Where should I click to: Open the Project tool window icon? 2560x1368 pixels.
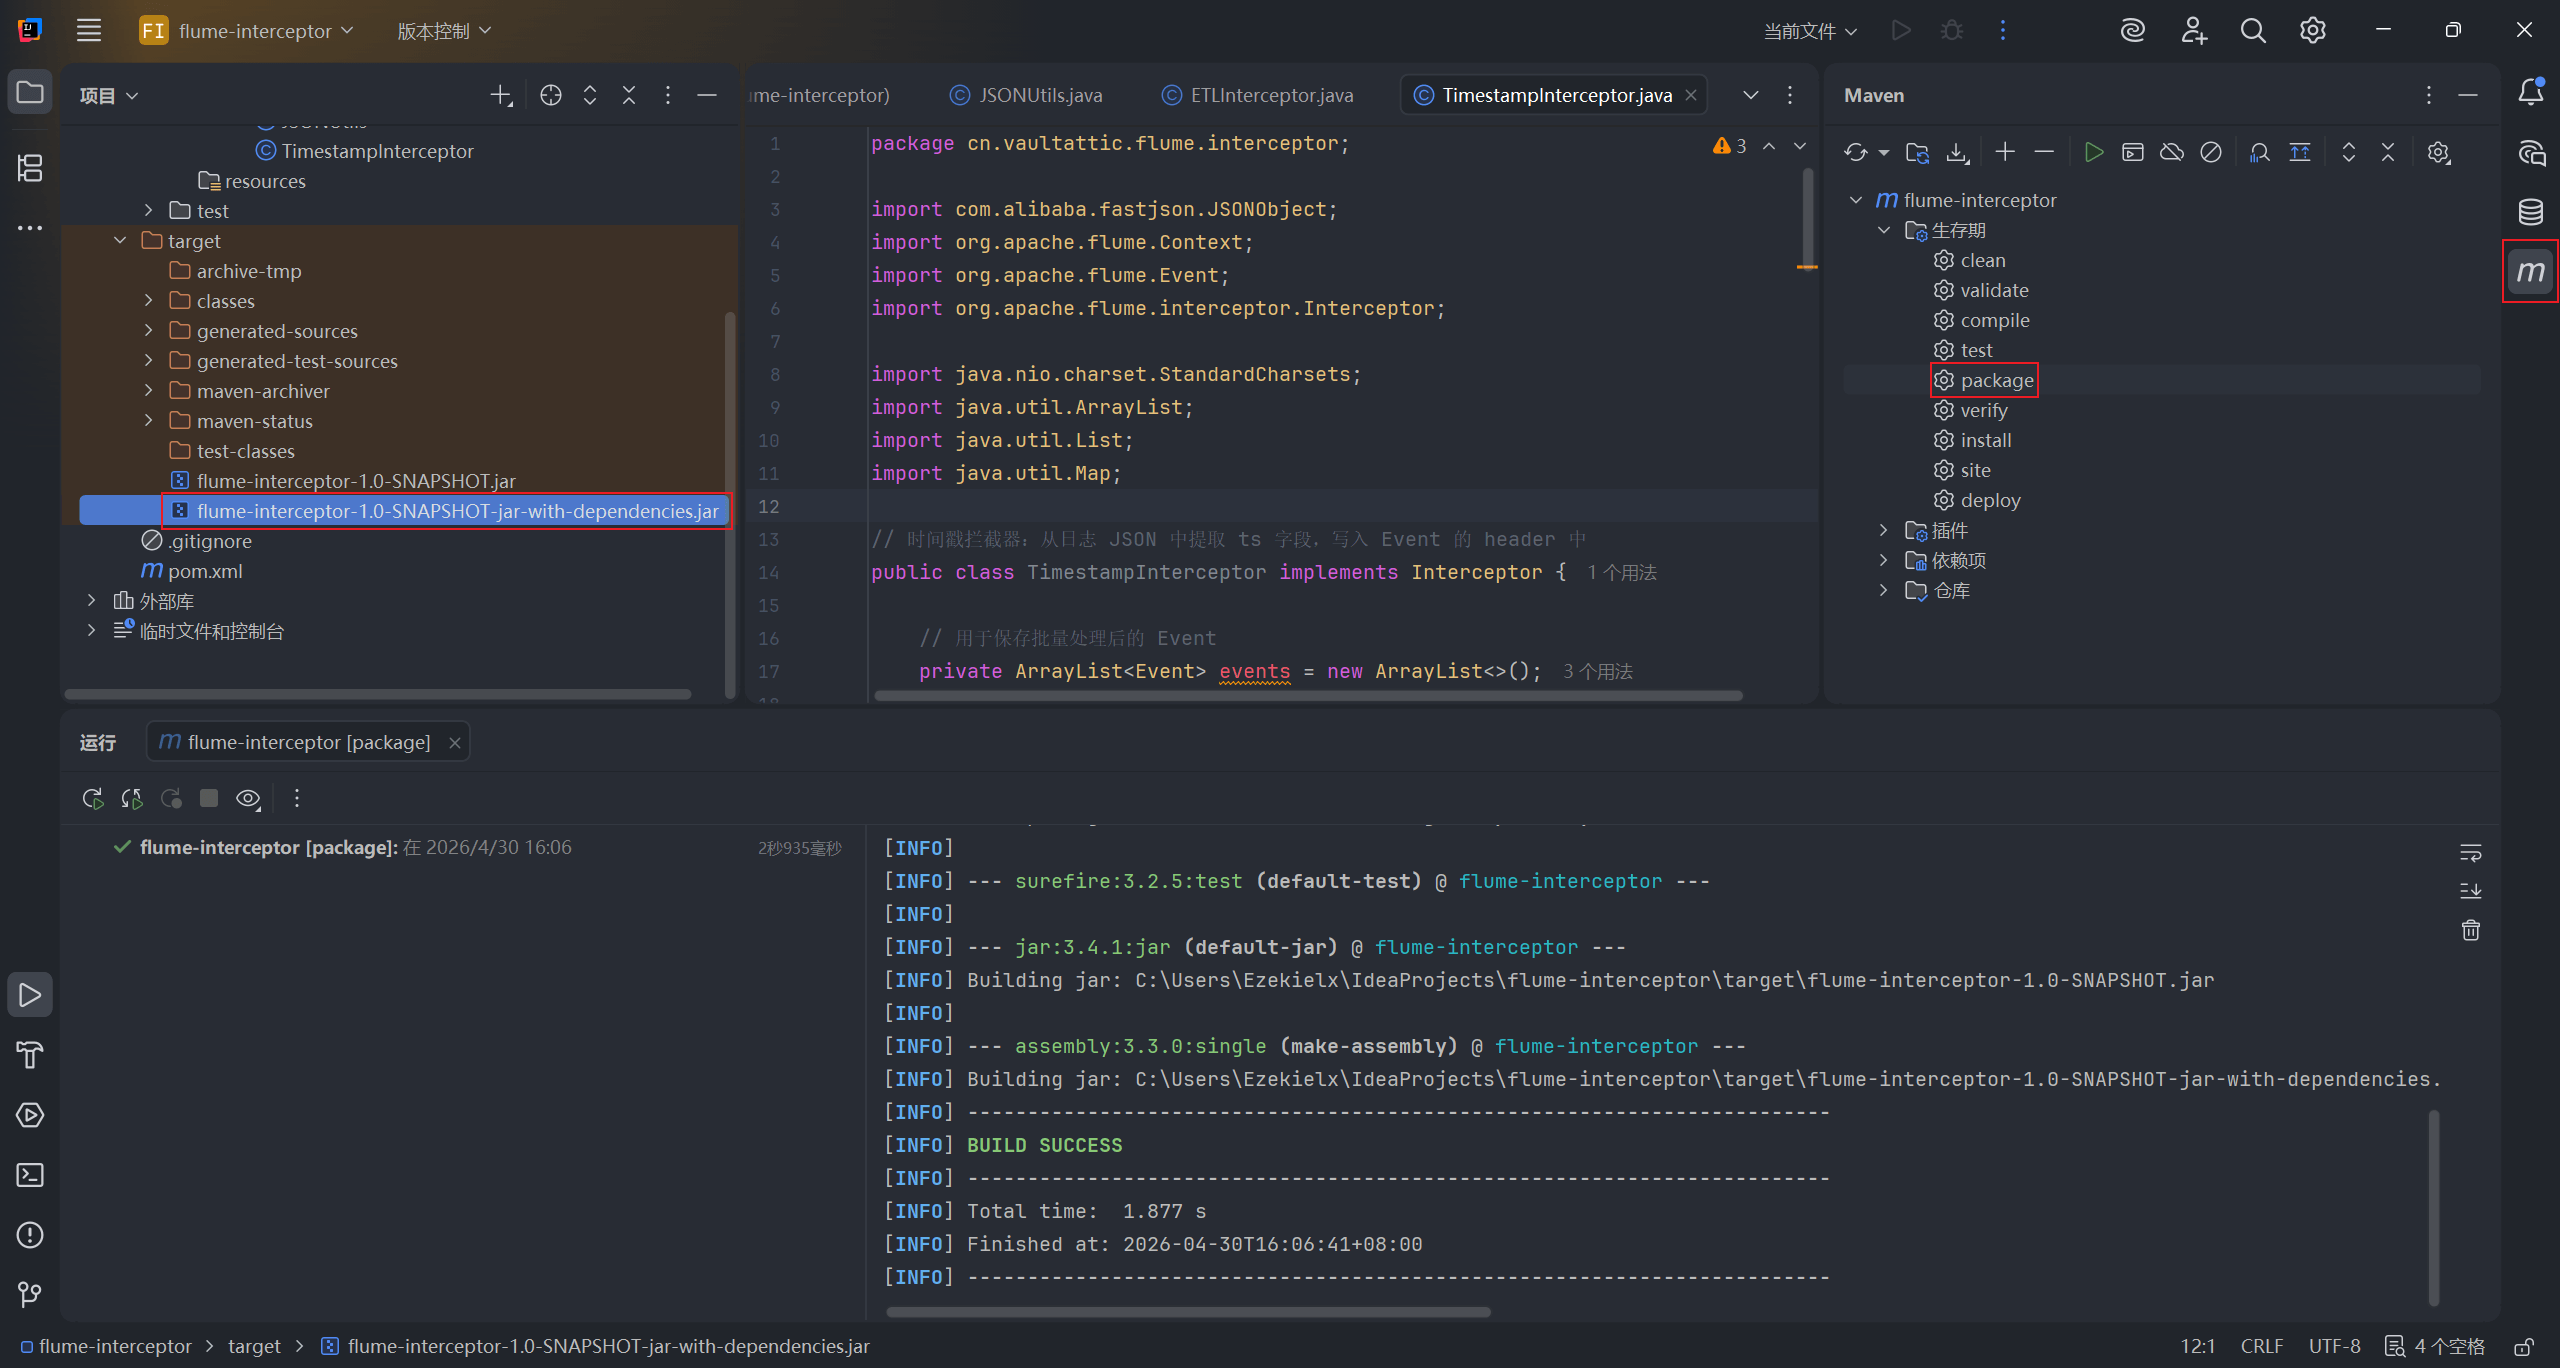coord(30,93)
